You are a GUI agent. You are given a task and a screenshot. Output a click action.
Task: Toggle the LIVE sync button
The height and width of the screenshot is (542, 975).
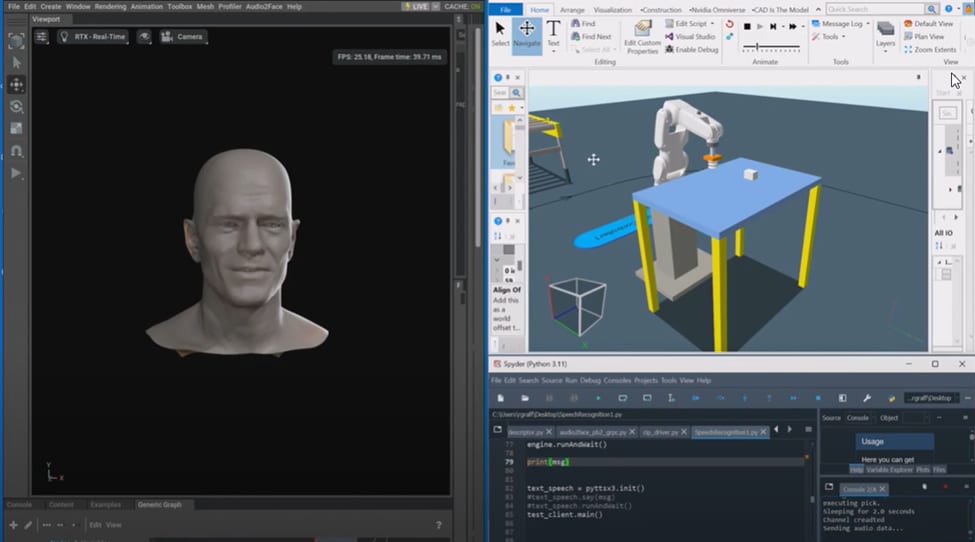416,6
